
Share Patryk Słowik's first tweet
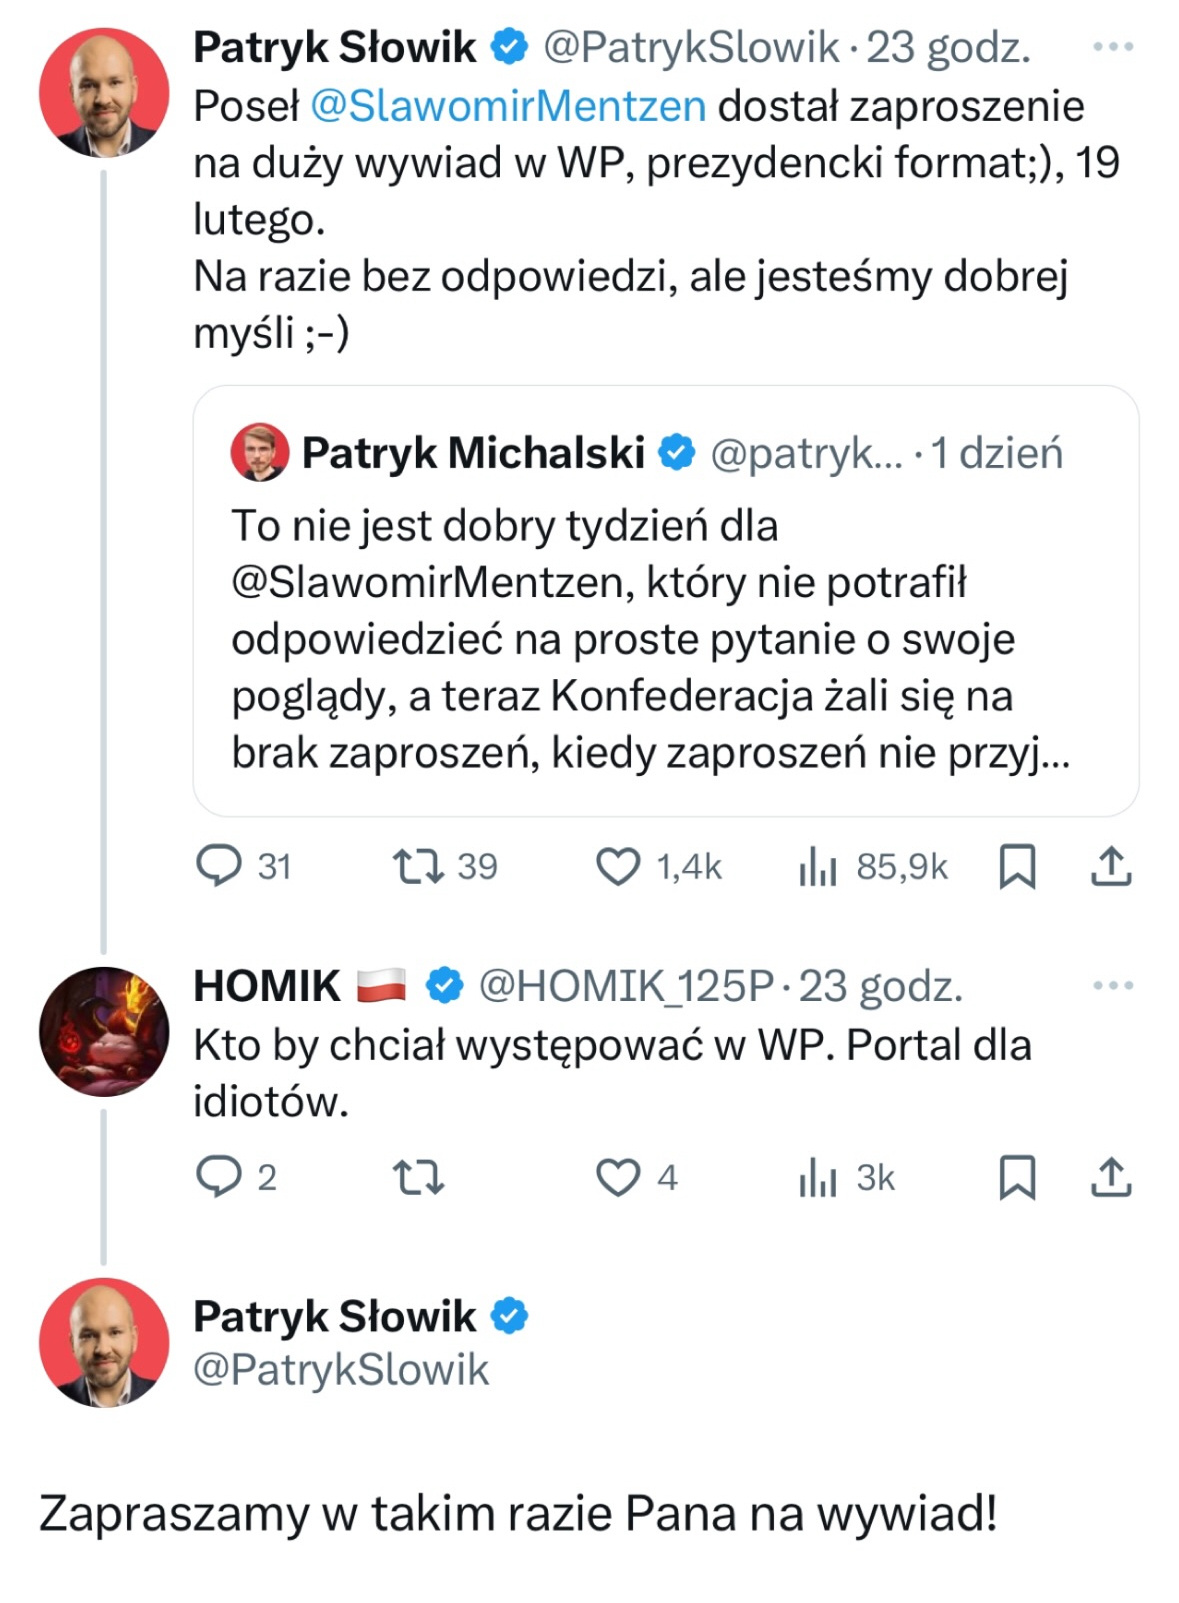pos(1110,866)
